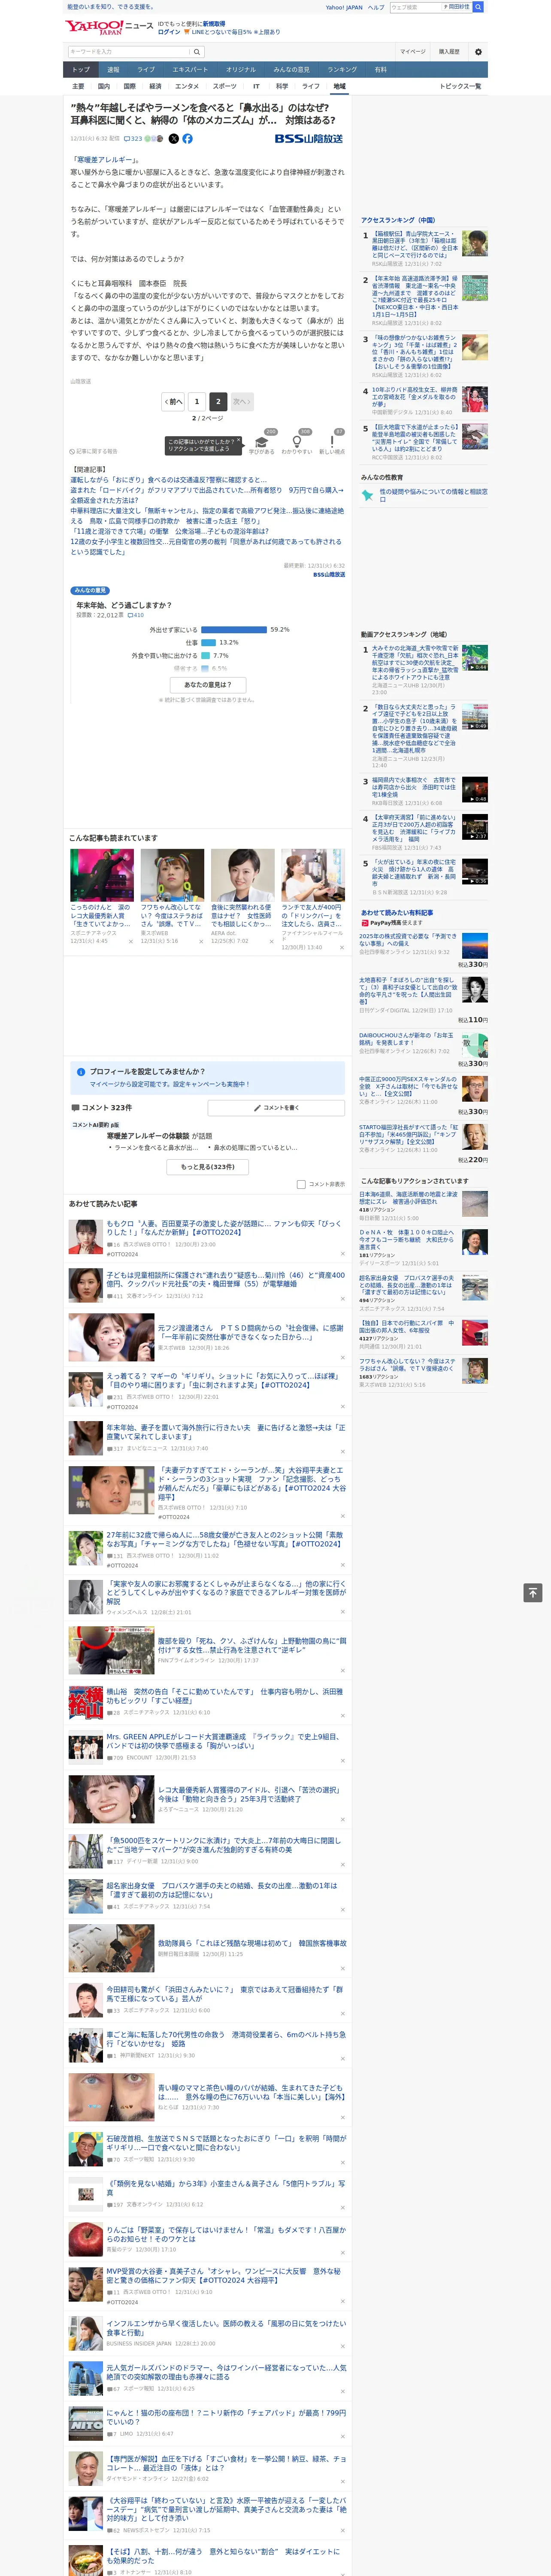Share article on X icon
Screen dimensions: 551x2576
[x=173, y=139]
